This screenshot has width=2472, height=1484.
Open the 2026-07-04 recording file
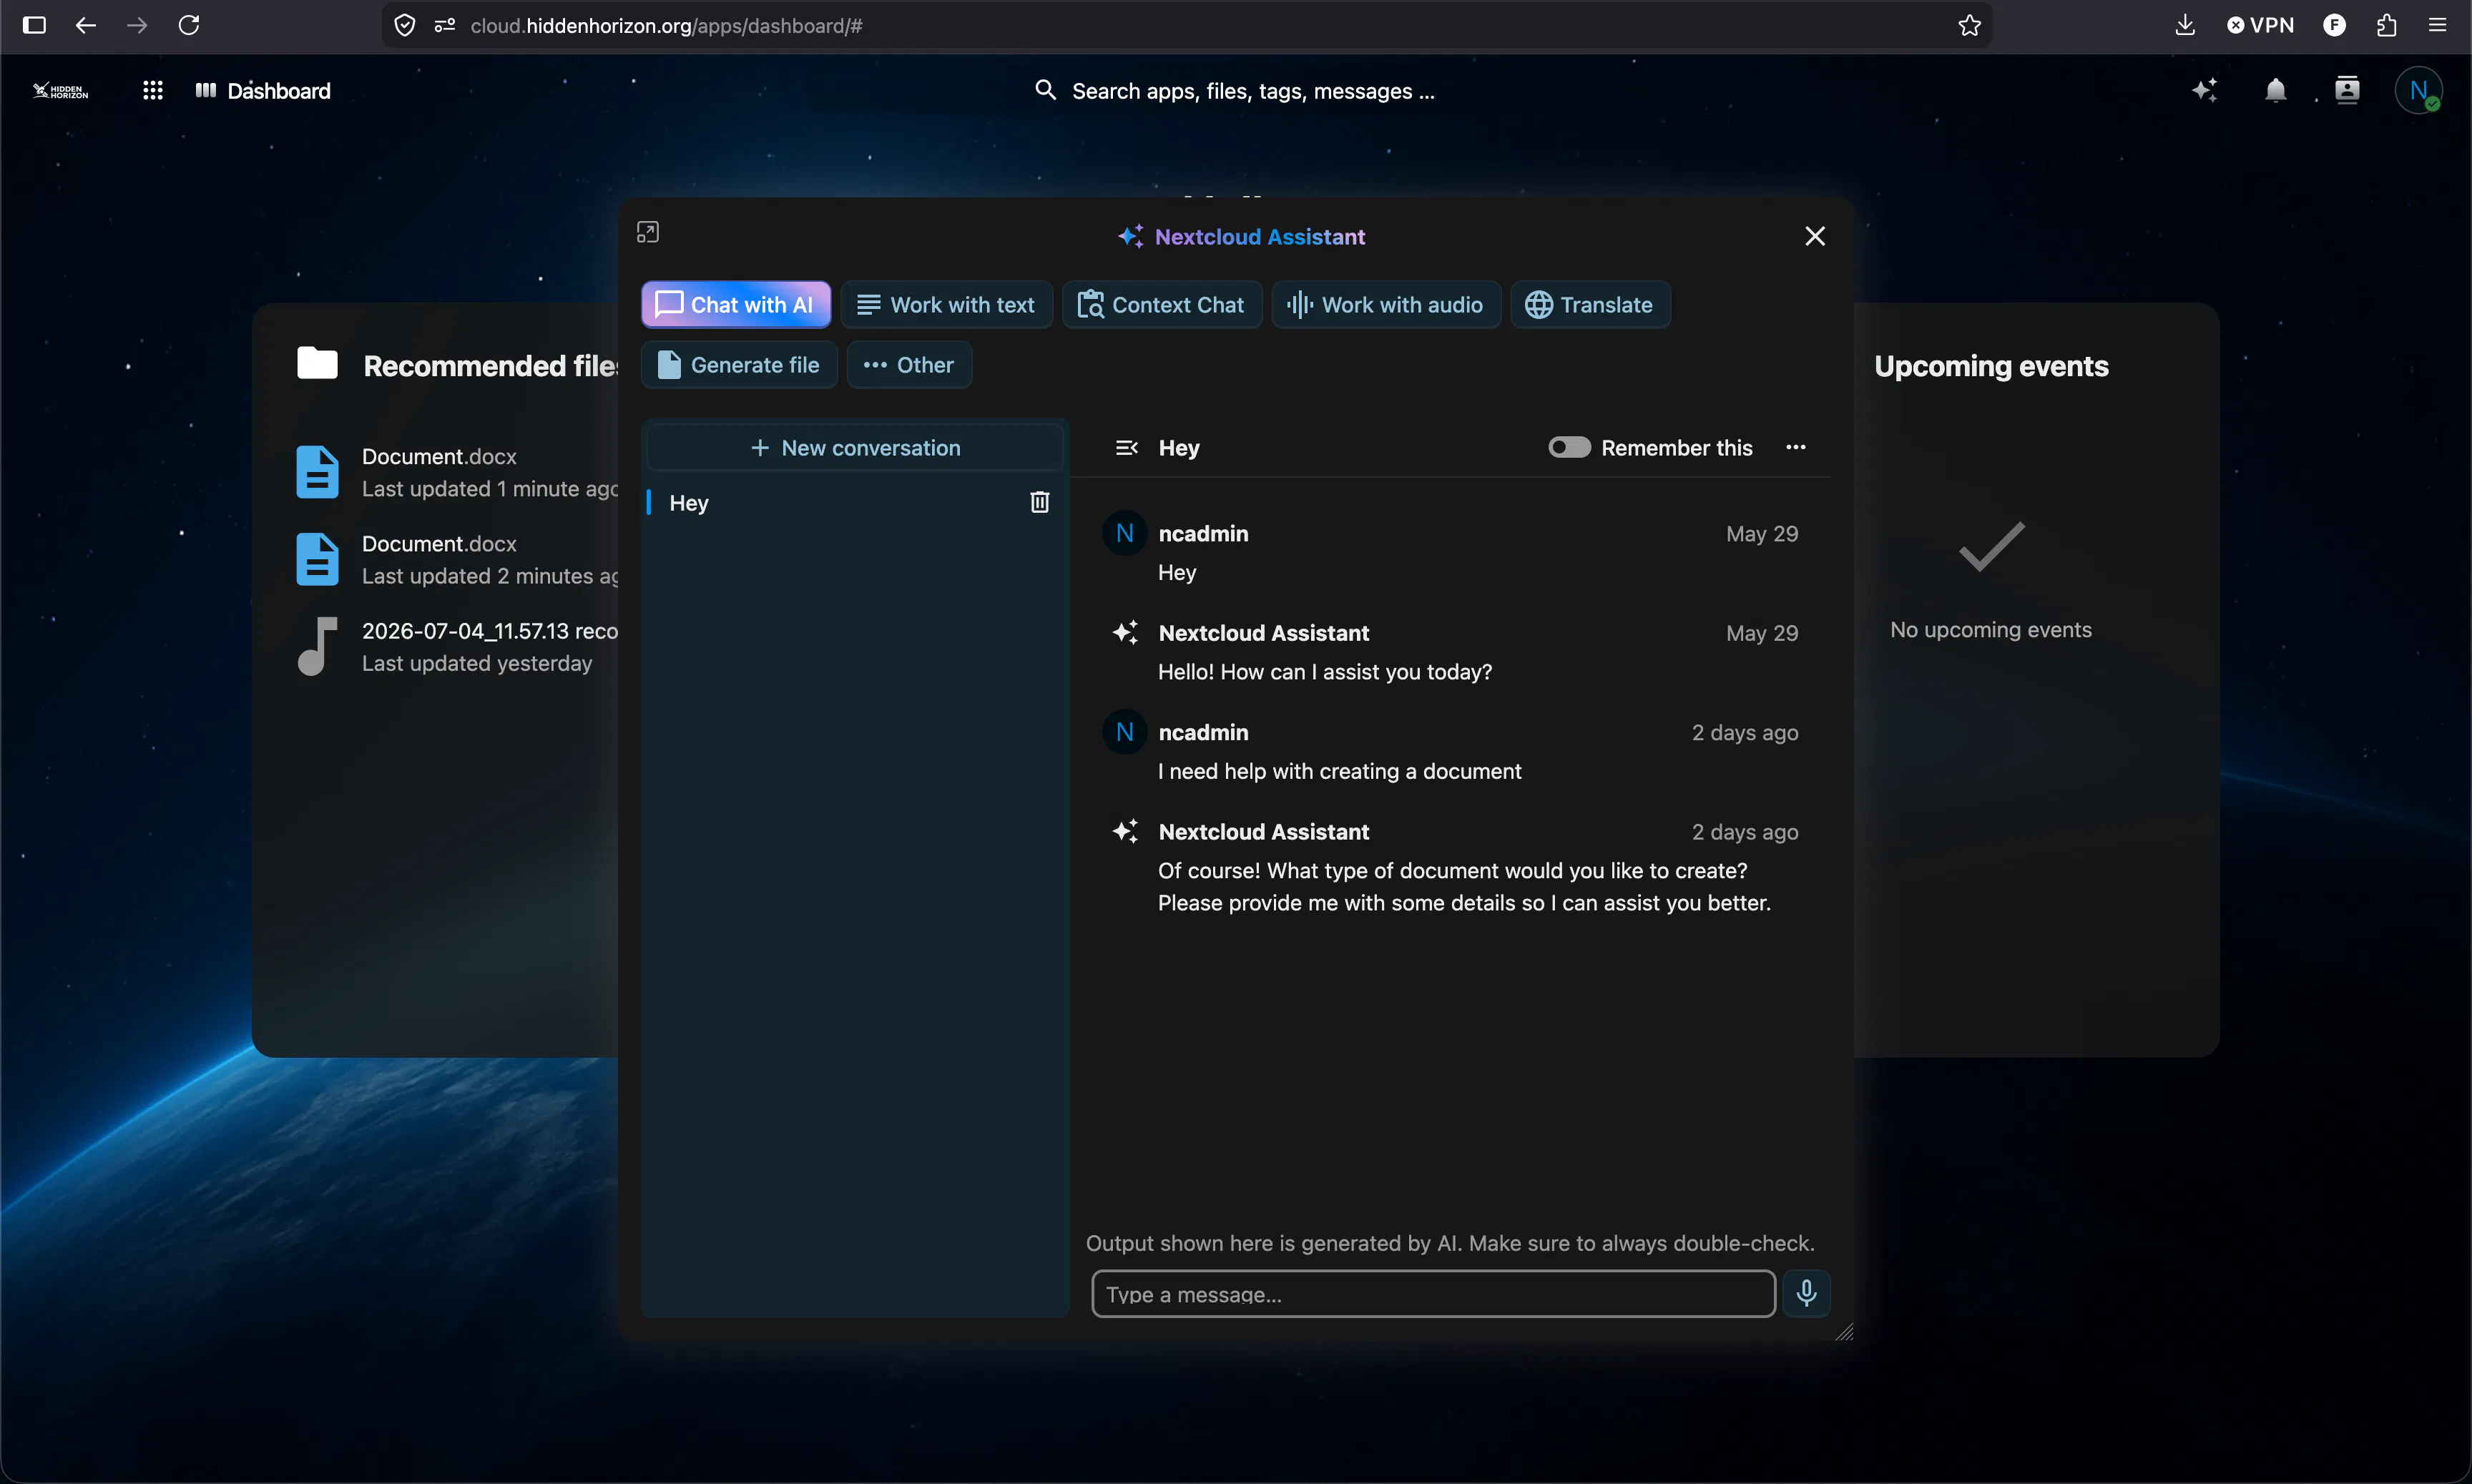click(x=456, y=646)
